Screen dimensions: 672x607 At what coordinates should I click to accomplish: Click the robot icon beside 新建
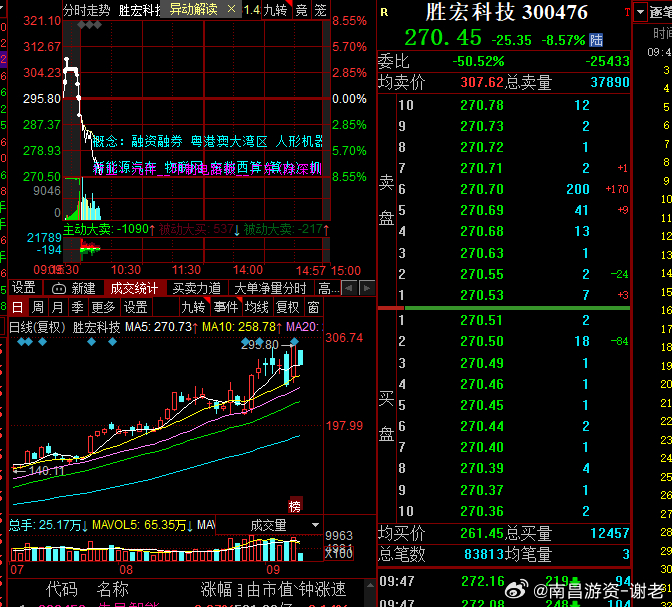(x=59, y=288)
